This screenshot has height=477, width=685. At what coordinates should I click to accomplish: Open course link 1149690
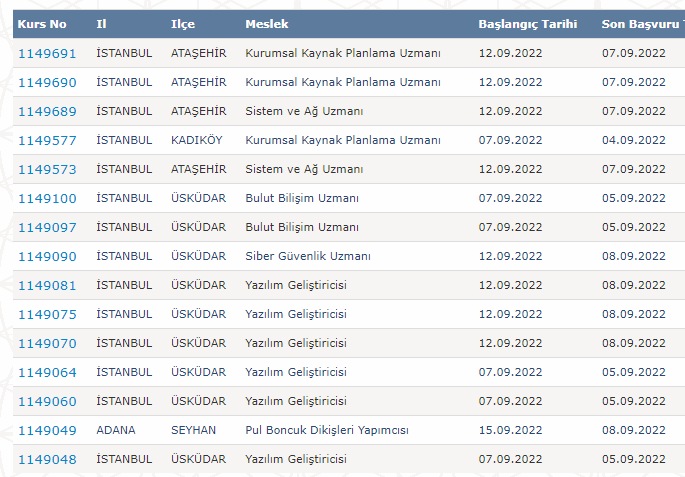pyautogui.click(x=47, y=82)
